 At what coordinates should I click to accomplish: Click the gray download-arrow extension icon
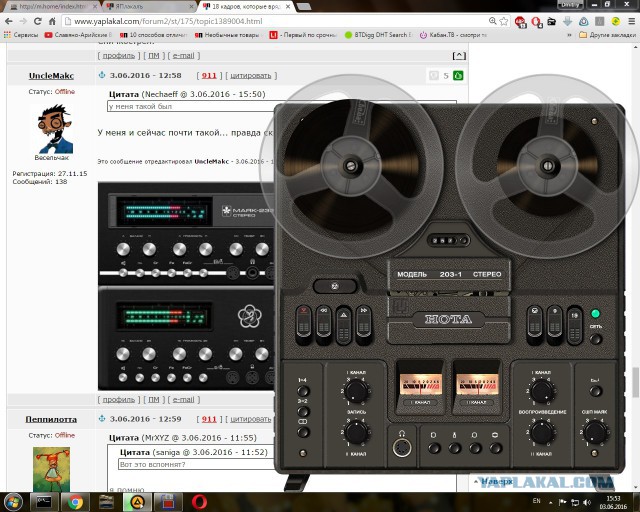[567, 21]
